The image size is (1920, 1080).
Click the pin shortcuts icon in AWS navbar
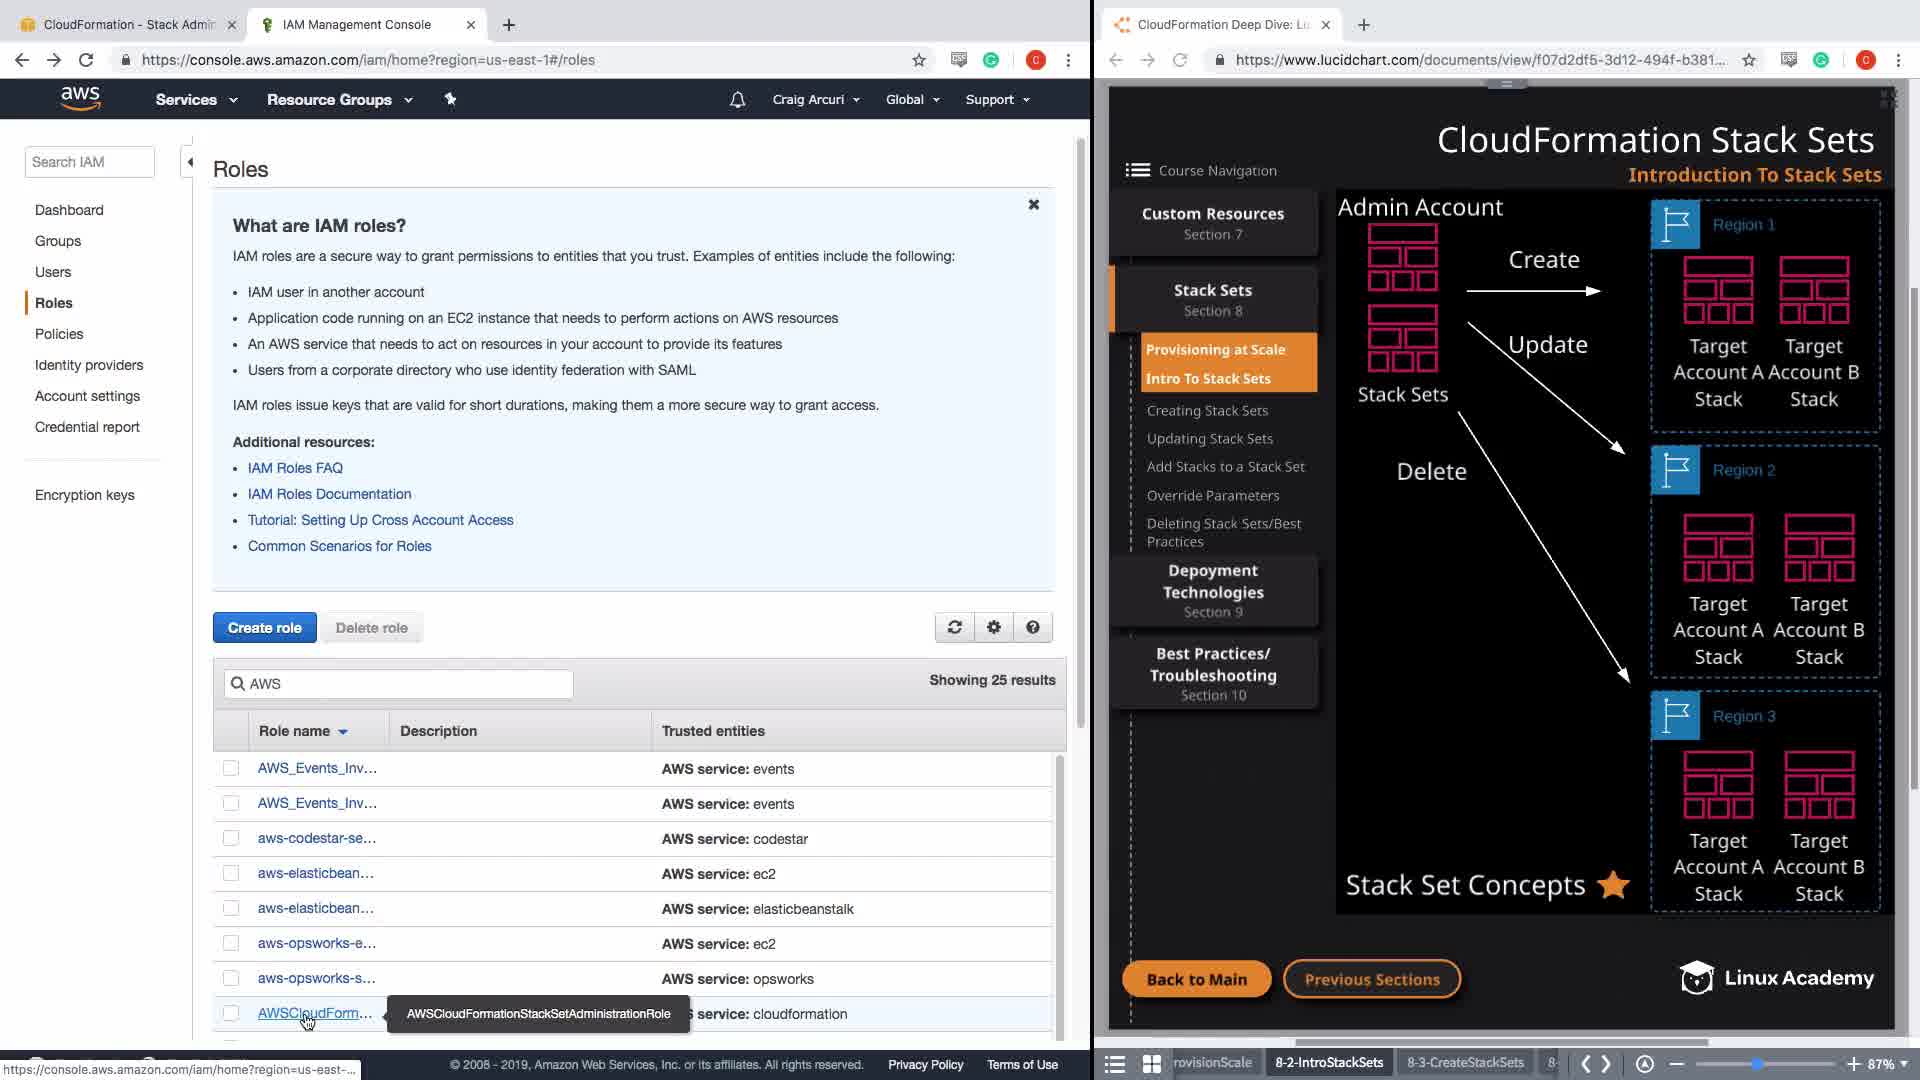point(450,99)
